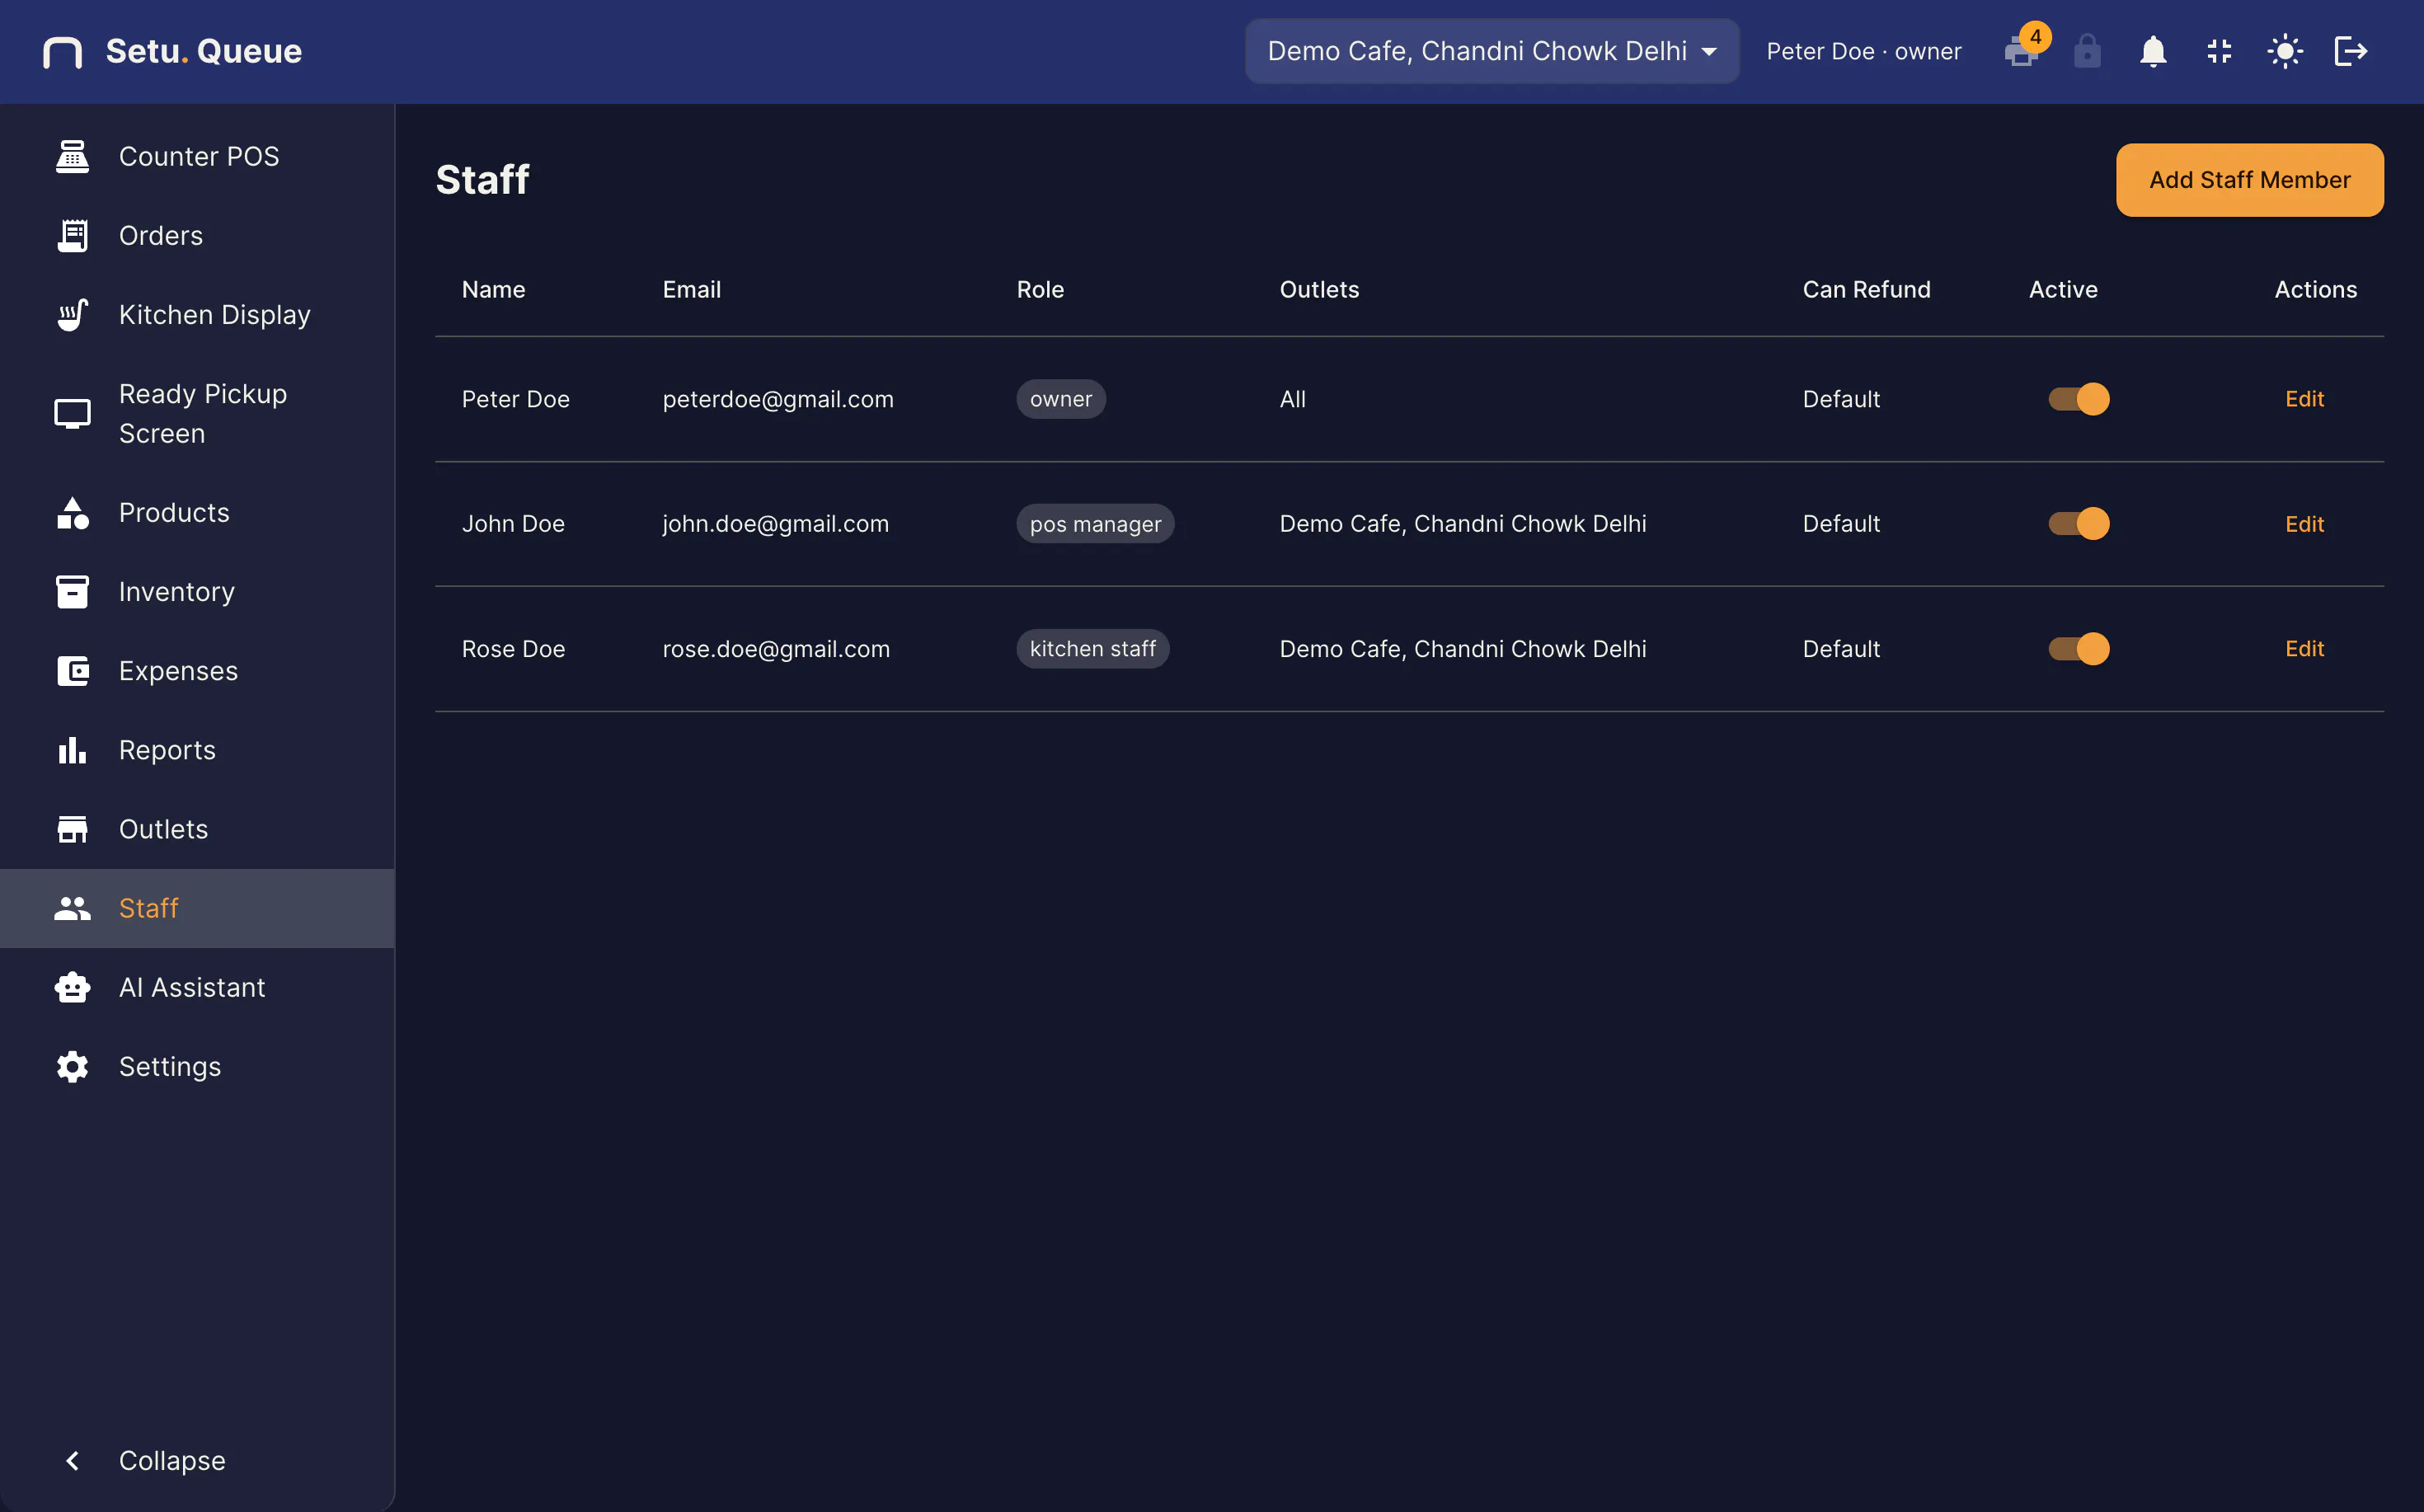The image size is (2424, 1512).
Task: Edit Rose Doe's staff record
Action: [x=2304, y=648]
